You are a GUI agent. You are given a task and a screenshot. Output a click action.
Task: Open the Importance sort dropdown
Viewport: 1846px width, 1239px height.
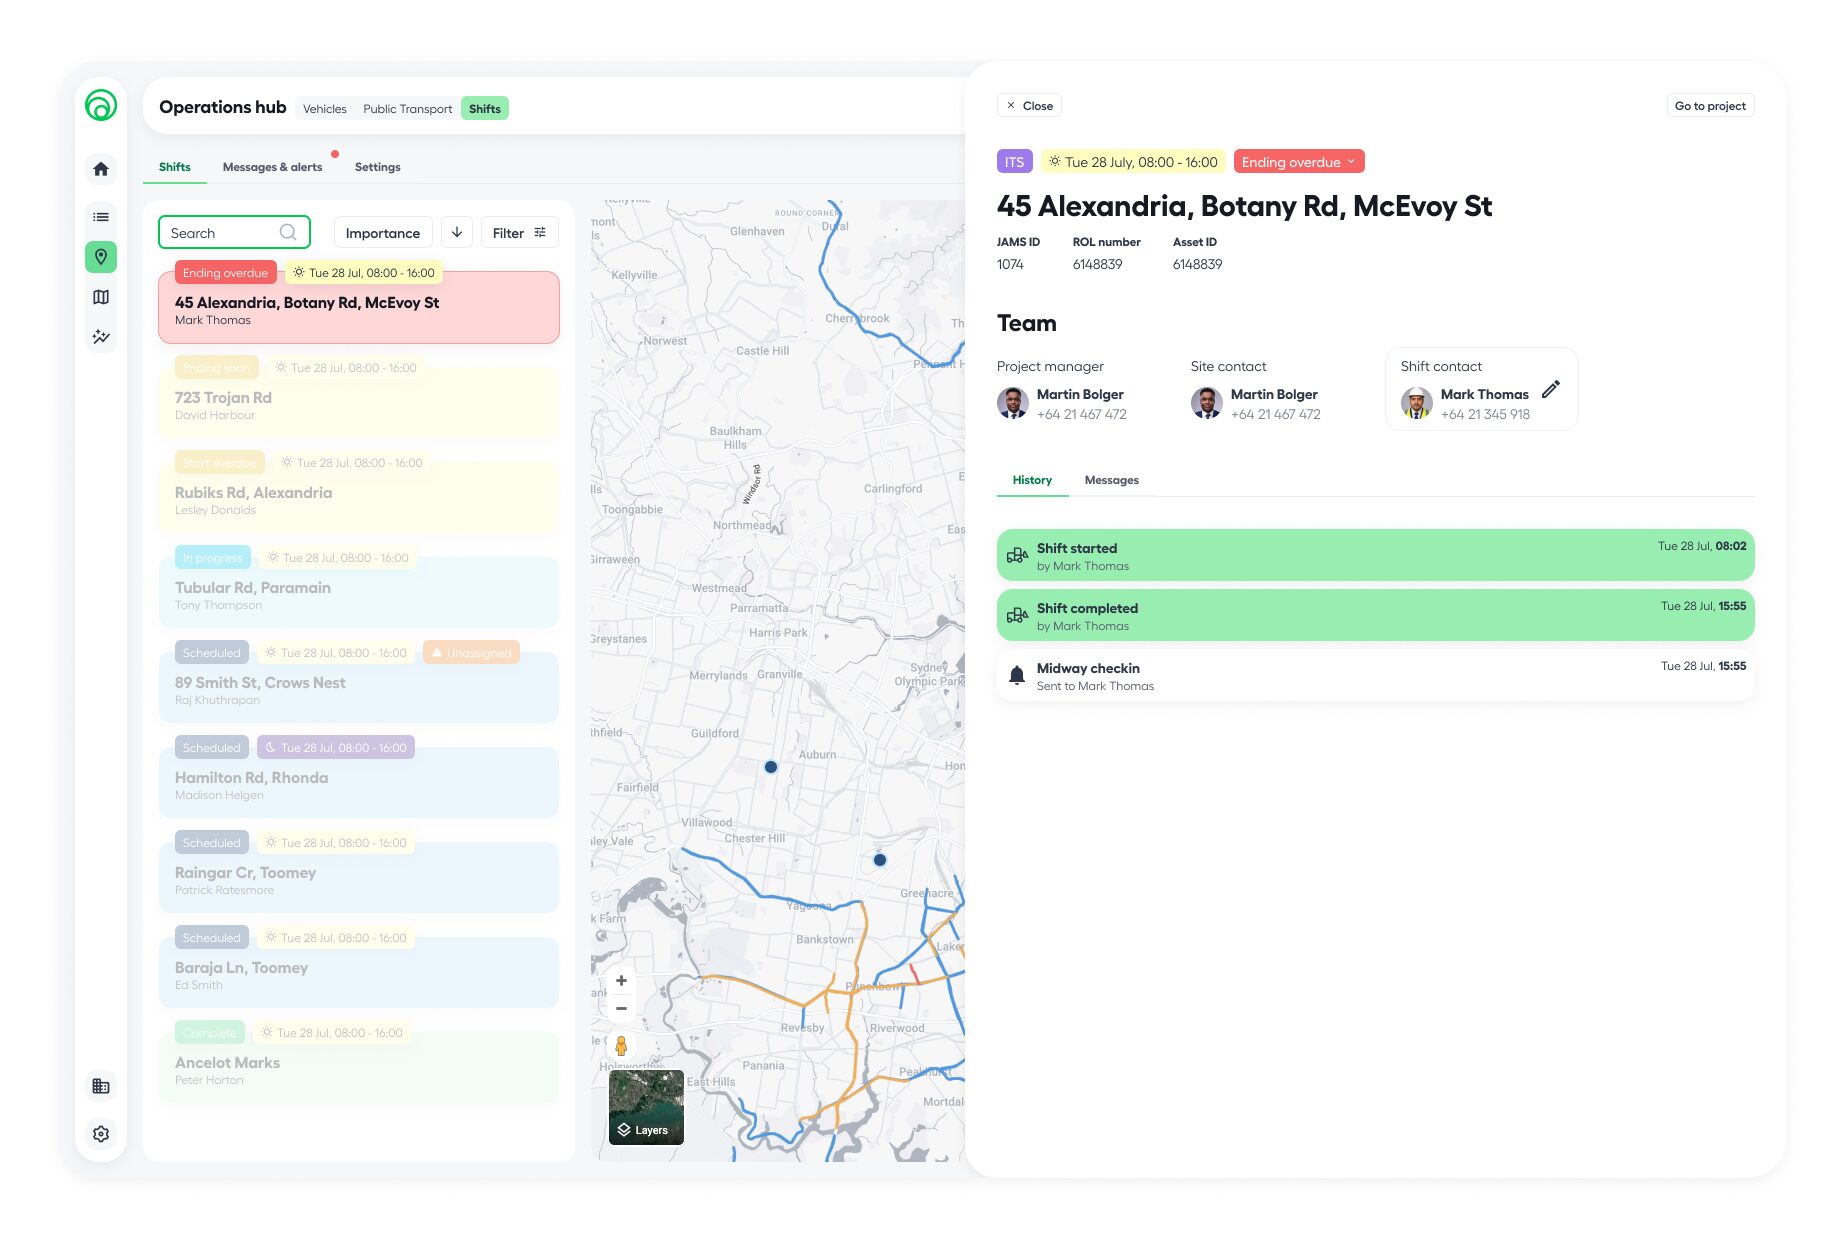(383, 233)
